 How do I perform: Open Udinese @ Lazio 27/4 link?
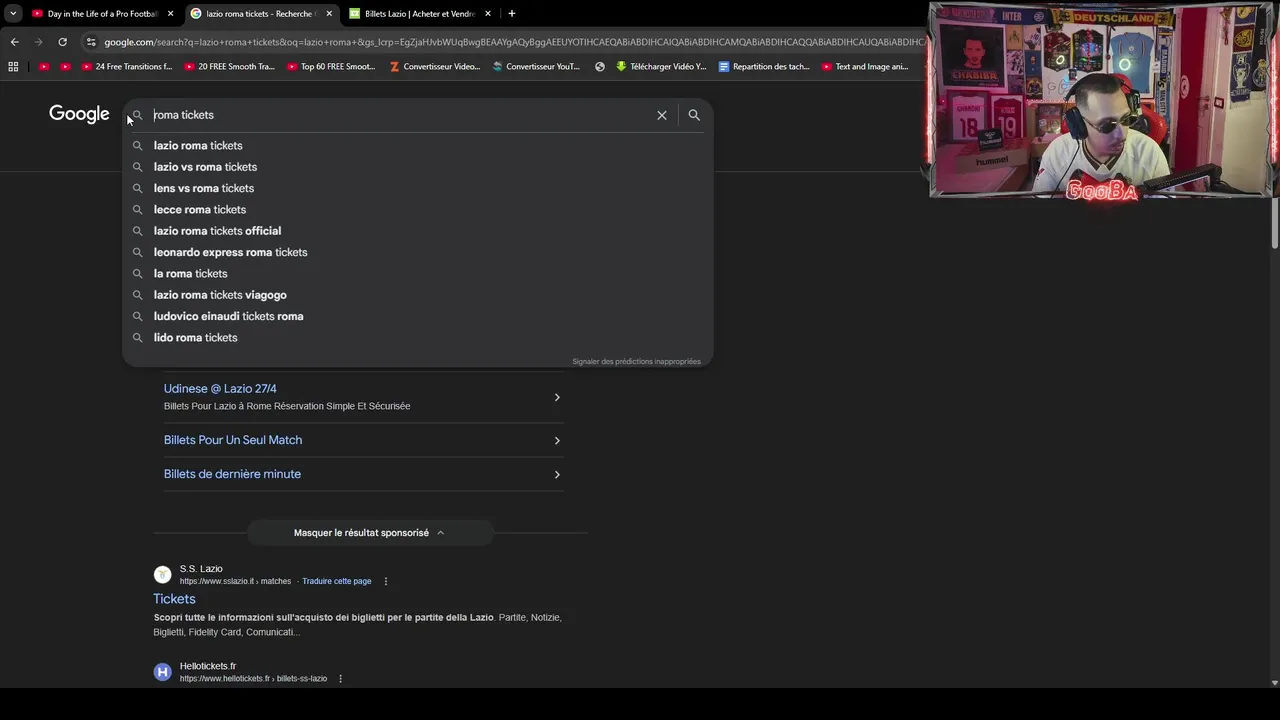click(220, 389)
